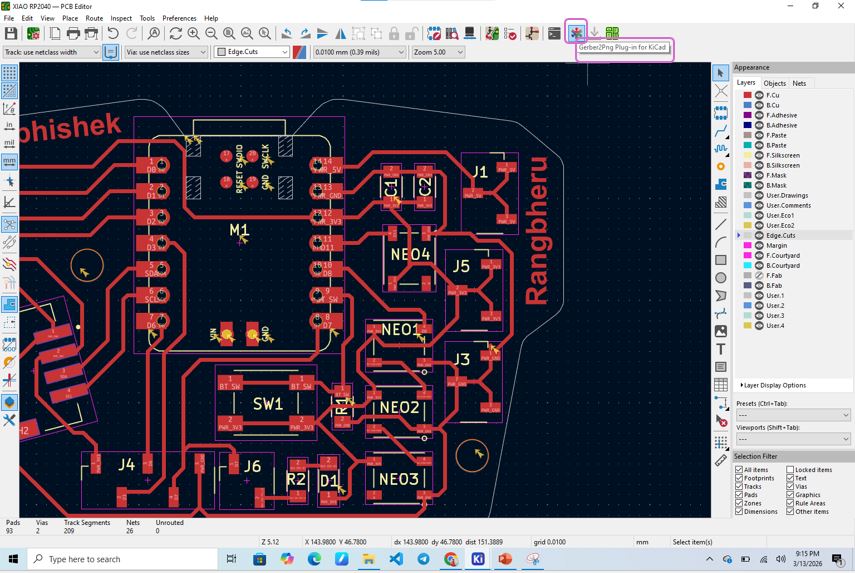The height and width of the screenshot is (573, 855).
Task: Hide the Edge.Cuts layer
Action: (759, 236)
